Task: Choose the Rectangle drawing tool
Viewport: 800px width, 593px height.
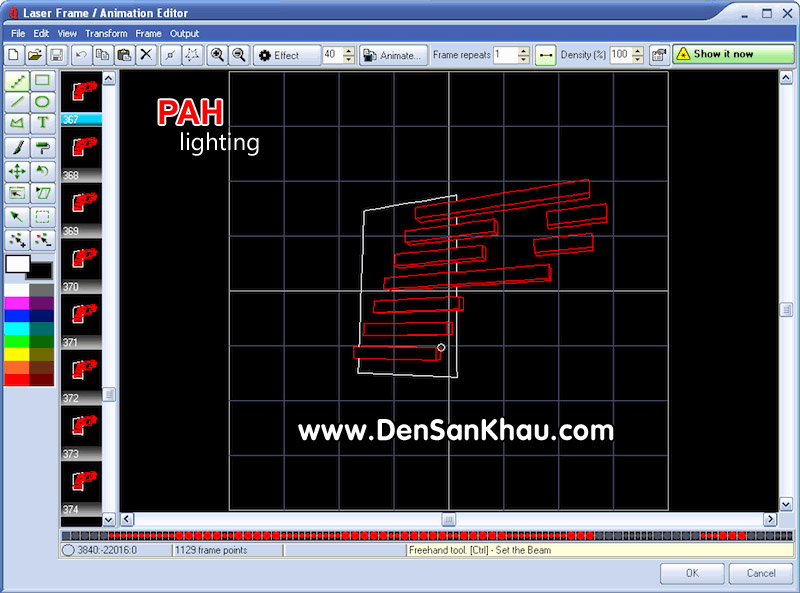Action: [x=42, y=81]
